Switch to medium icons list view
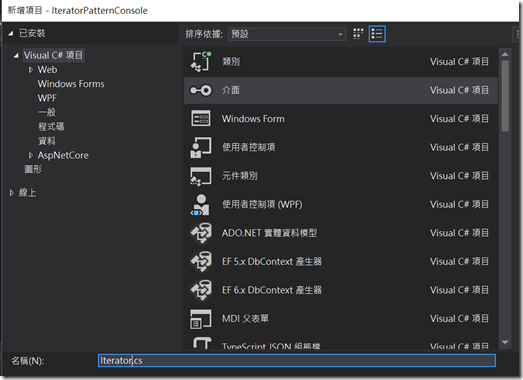This screenshot has height=380, width=523. [x=377, y=34]
